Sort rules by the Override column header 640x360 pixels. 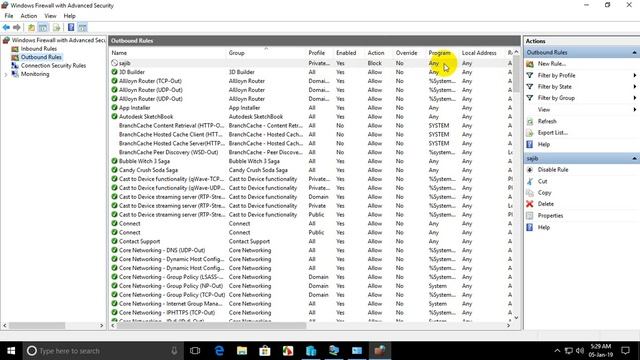click(409, 53)
